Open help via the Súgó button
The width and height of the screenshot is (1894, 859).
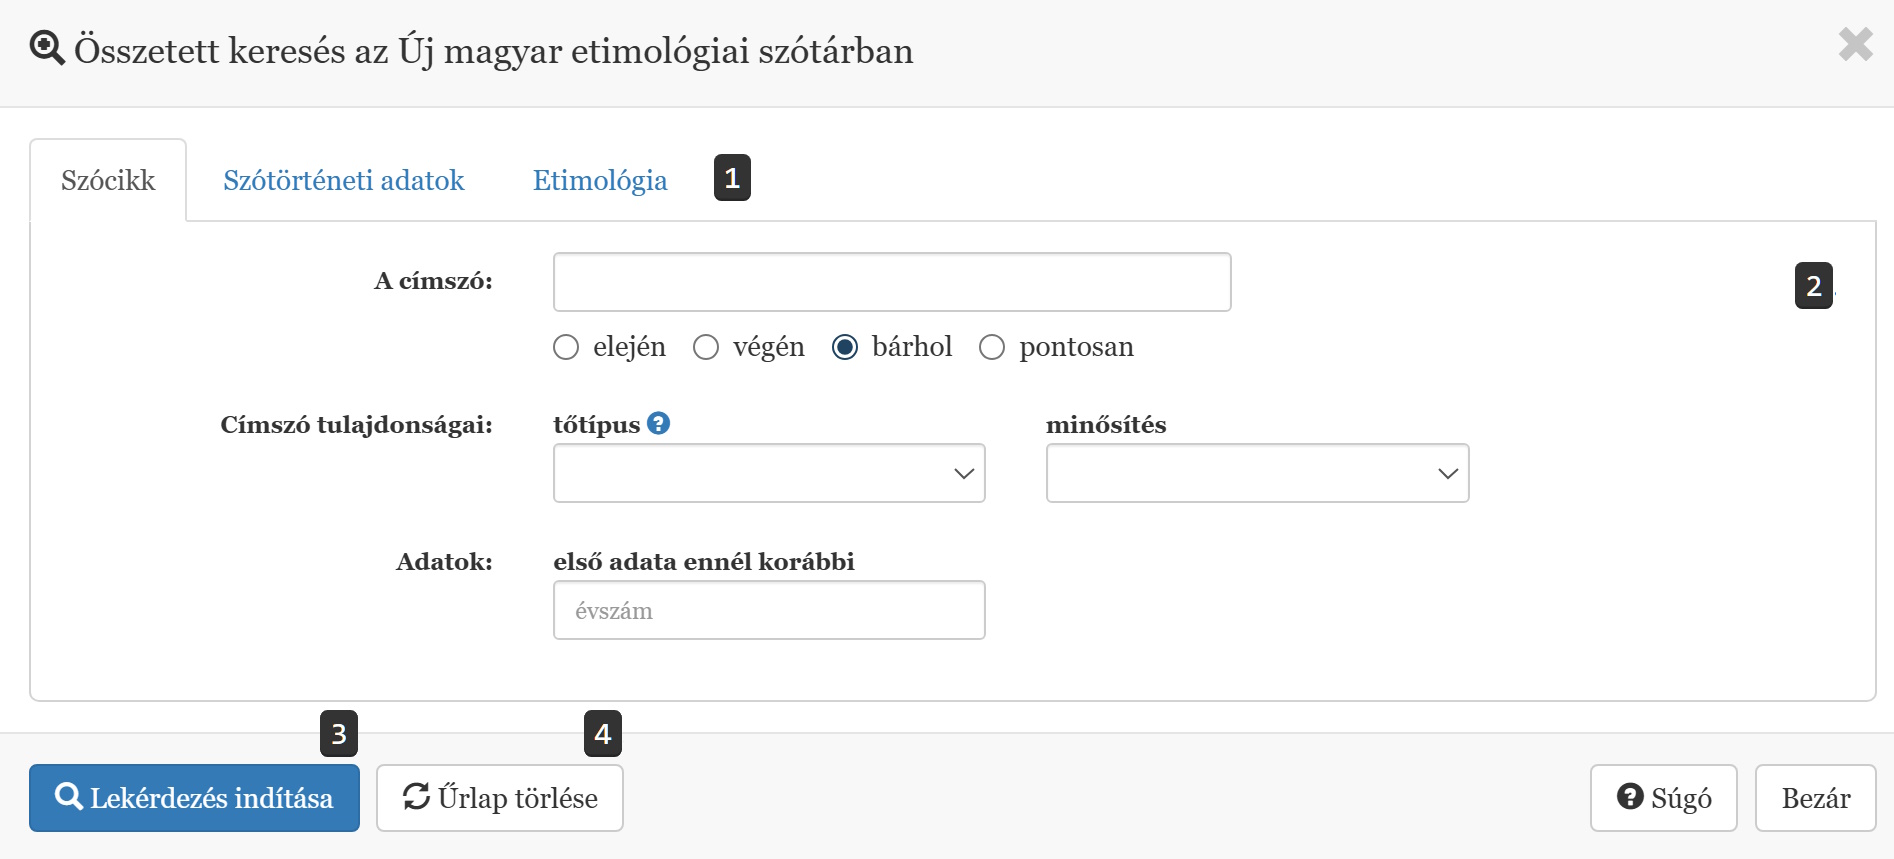point(1663,798)
